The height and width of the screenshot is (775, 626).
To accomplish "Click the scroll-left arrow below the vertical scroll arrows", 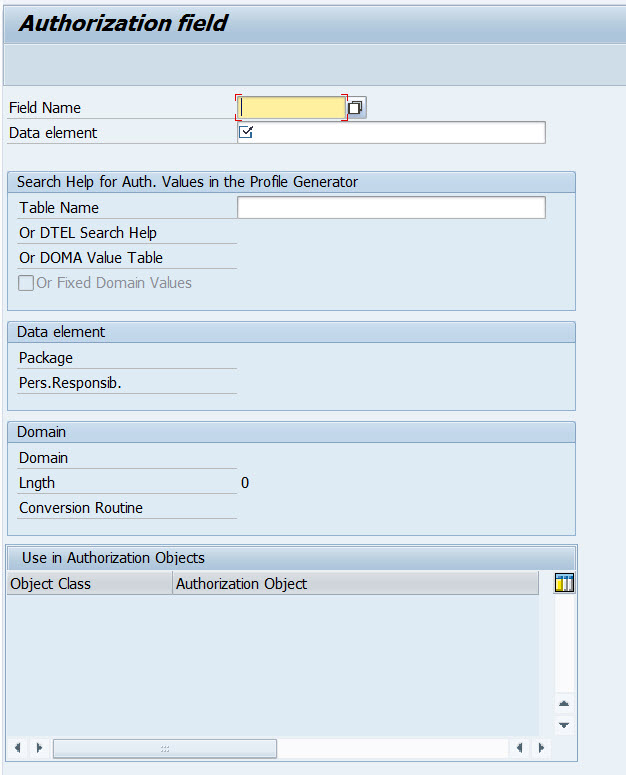I will tap(519, 748).
